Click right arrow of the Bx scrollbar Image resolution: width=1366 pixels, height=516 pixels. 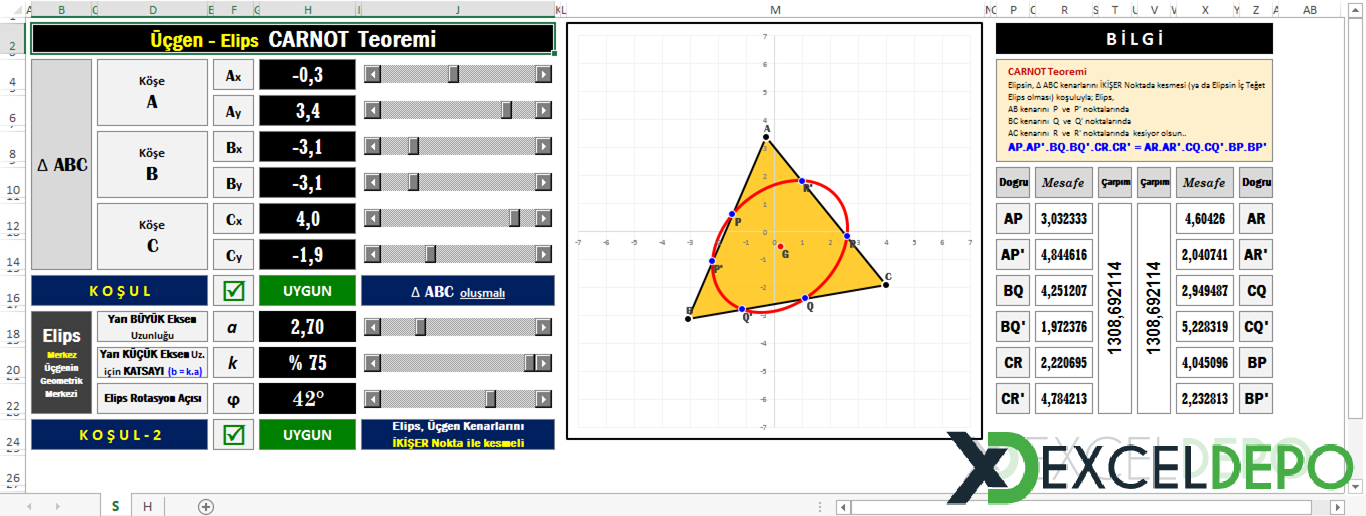click(544, 147)
